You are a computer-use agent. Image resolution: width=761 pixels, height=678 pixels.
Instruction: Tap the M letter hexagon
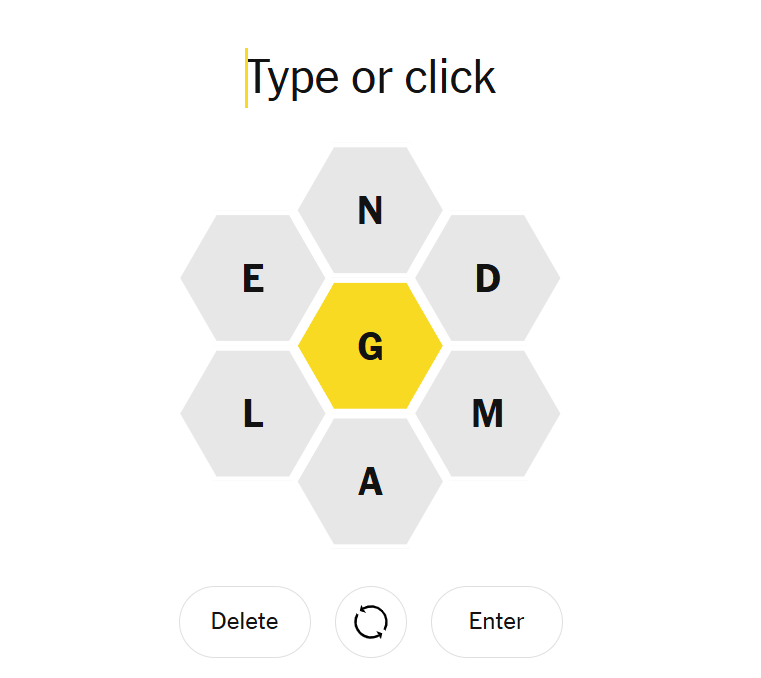[487, 413]
